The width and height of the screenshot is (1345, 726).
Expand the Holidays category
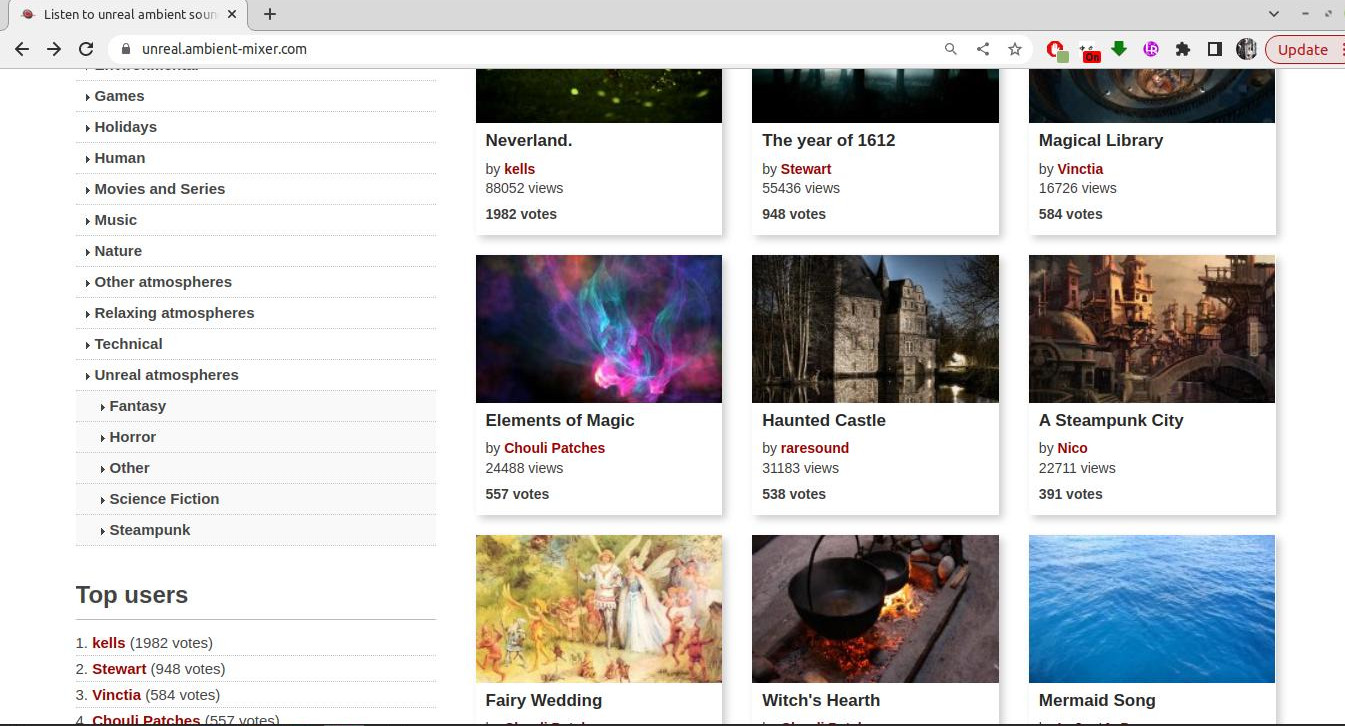(x=125, y=127)
